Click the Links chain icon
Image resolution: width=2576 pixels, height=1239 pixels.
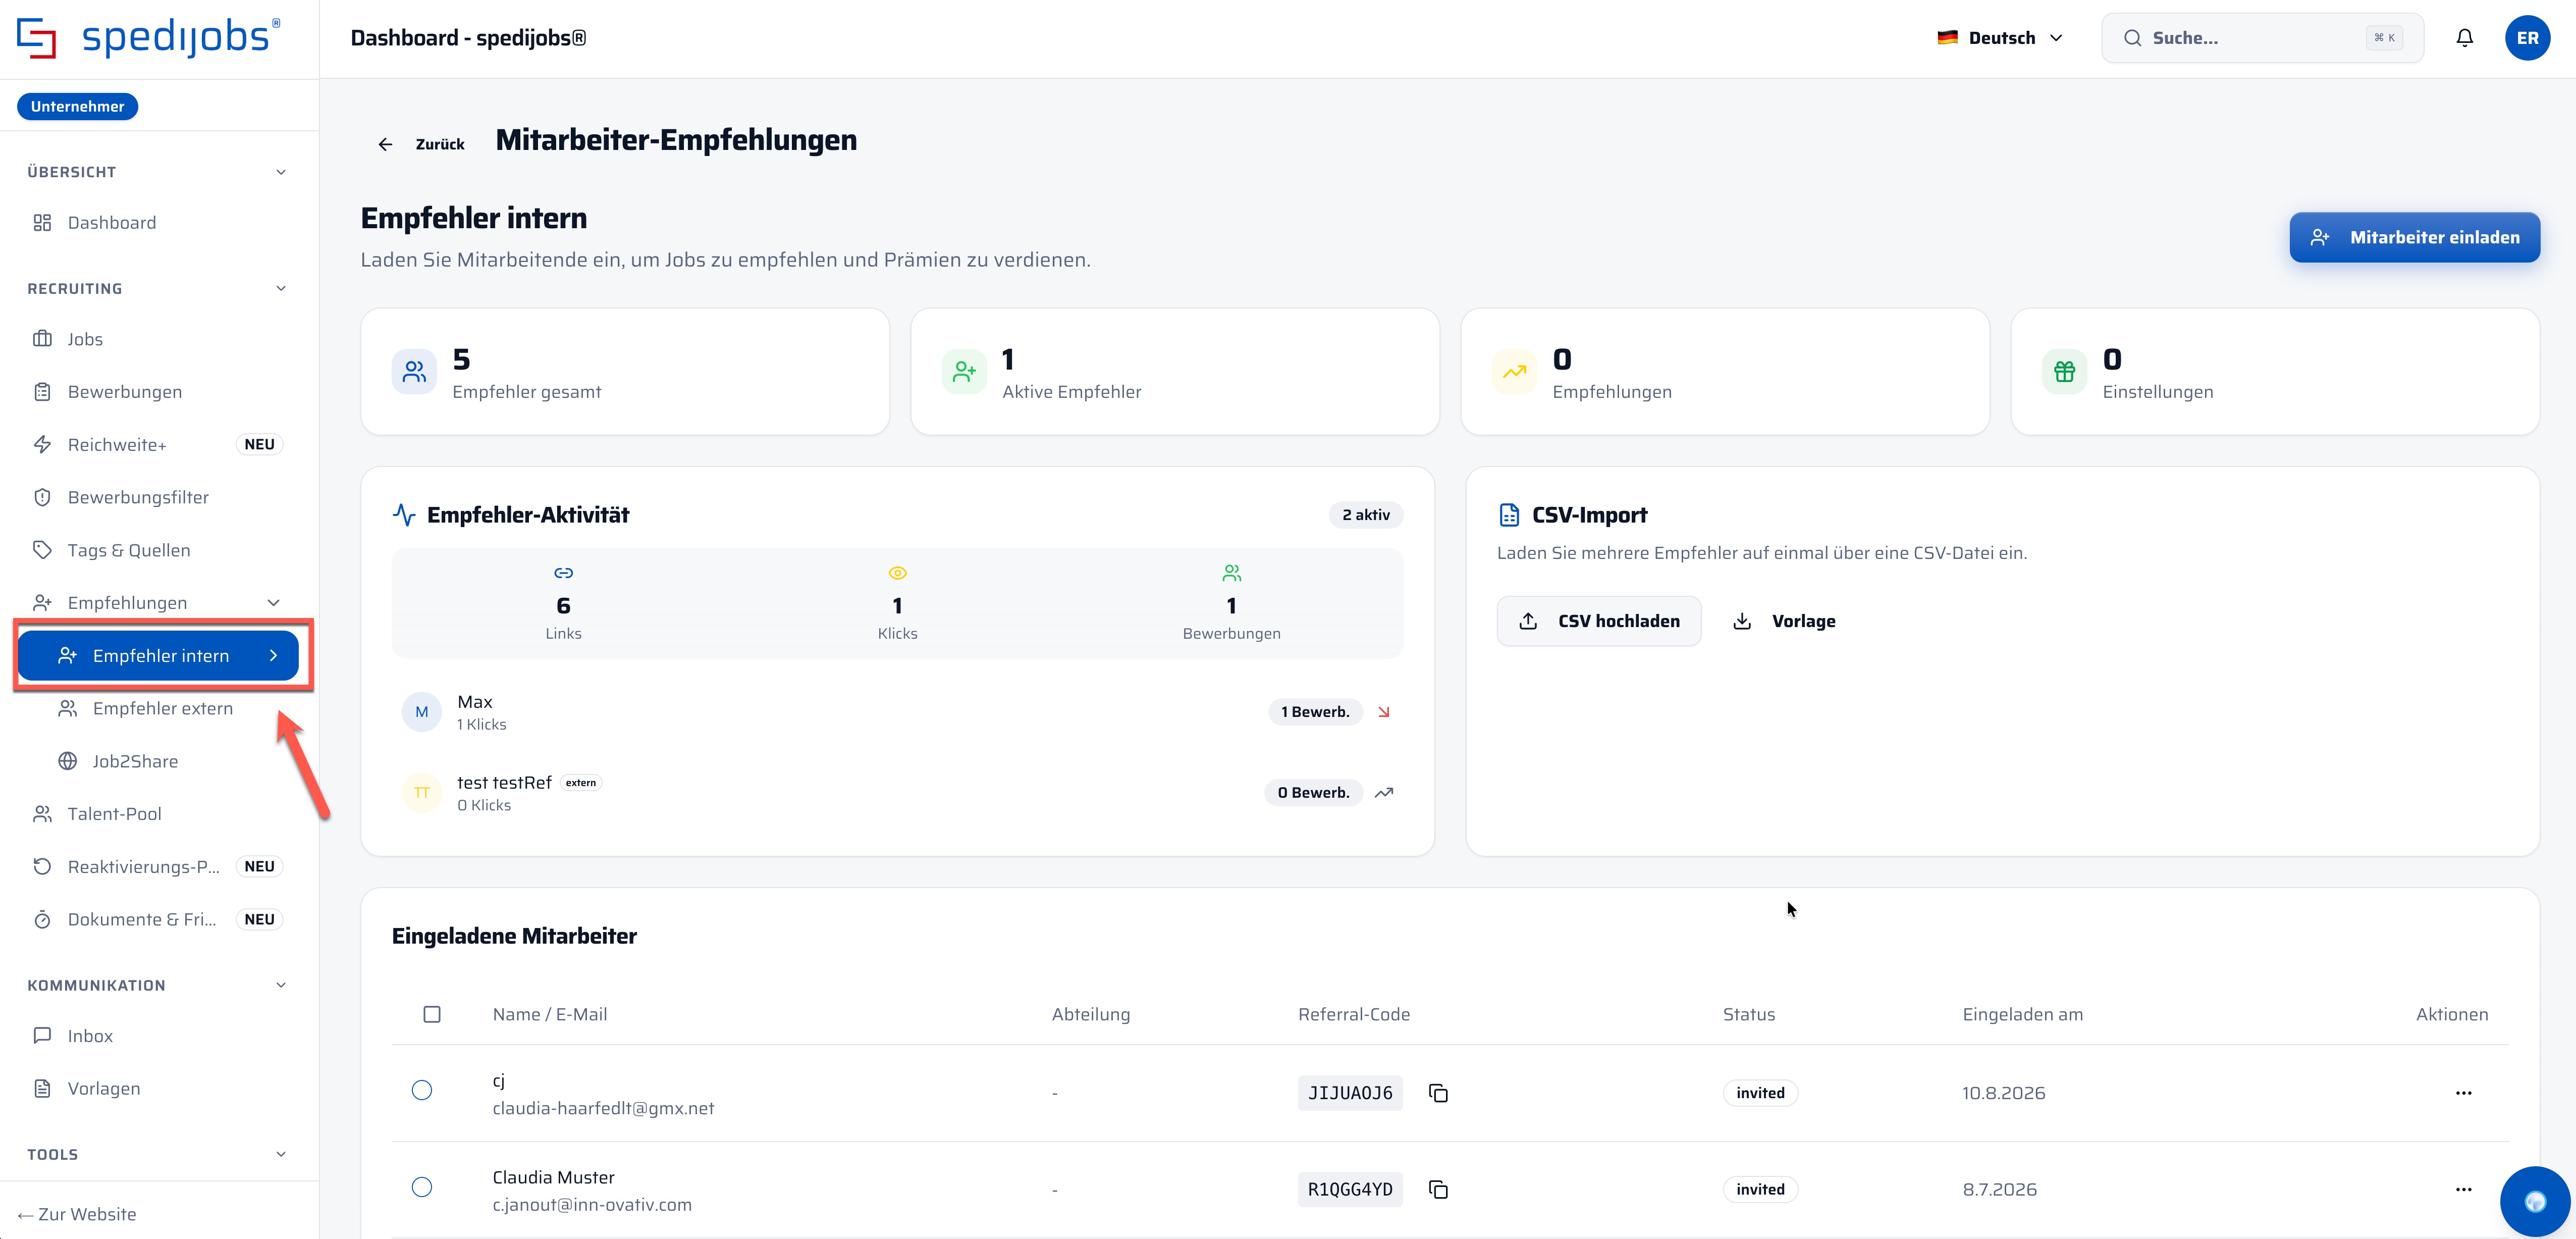point(563,573)
